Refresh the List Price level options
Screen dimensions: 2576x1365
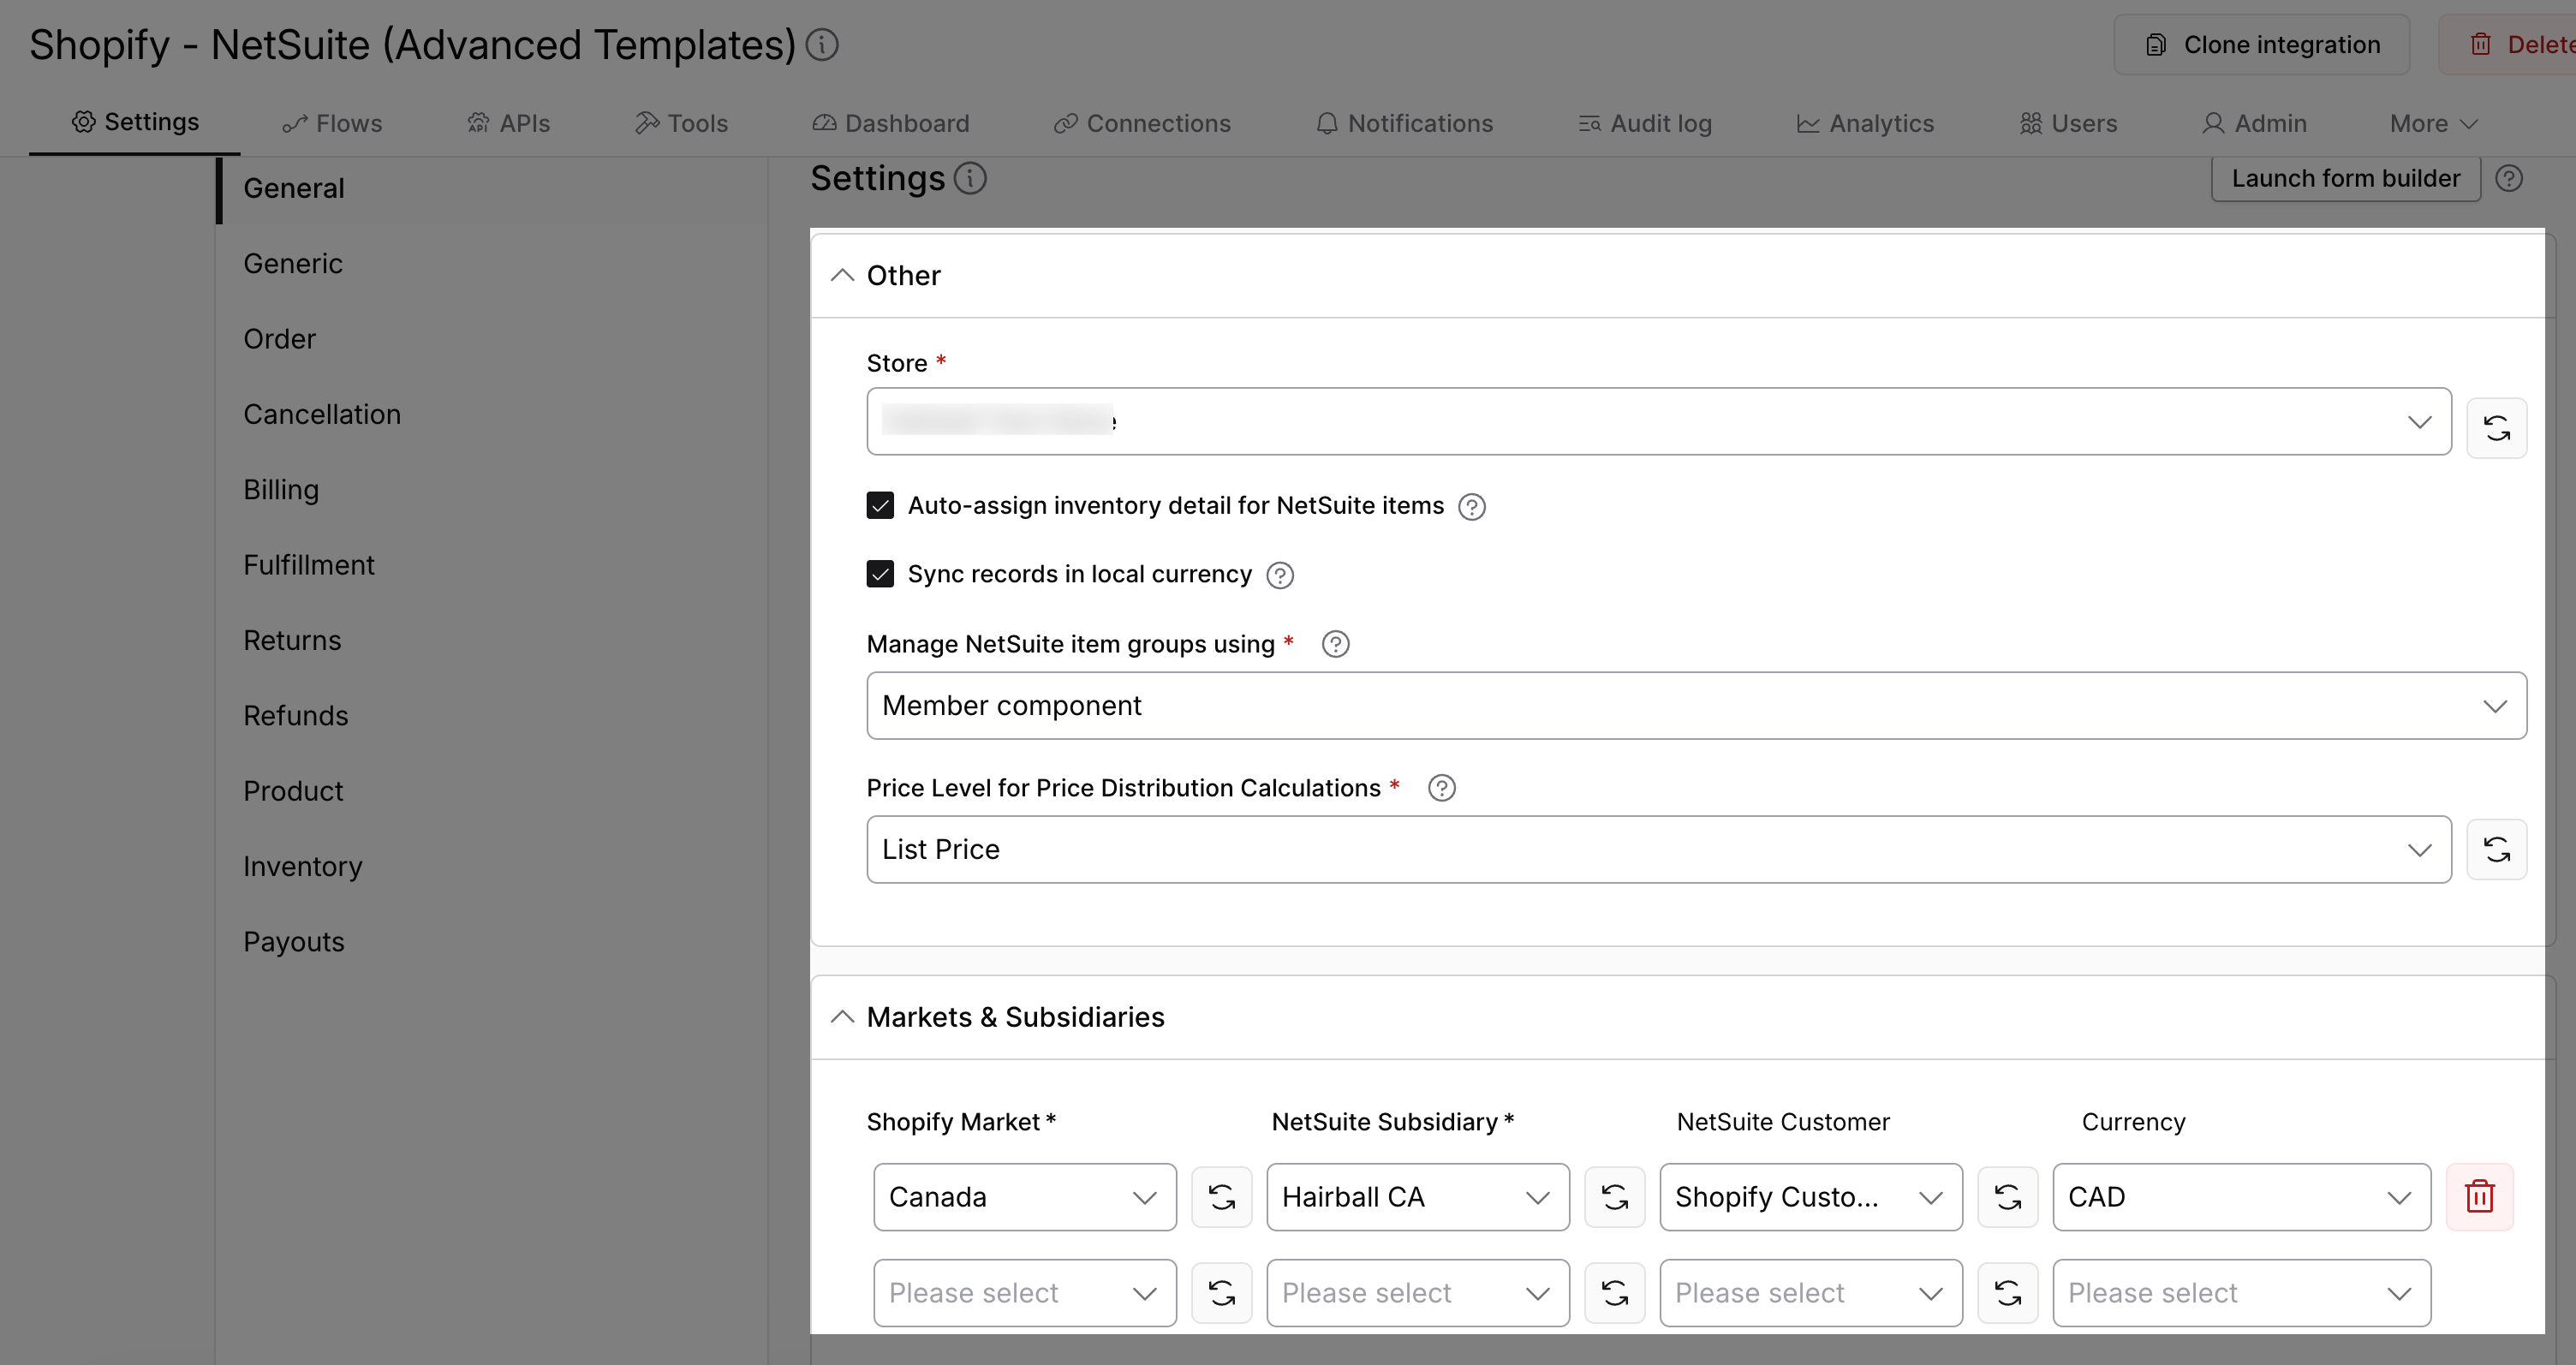coord(2496,850)
